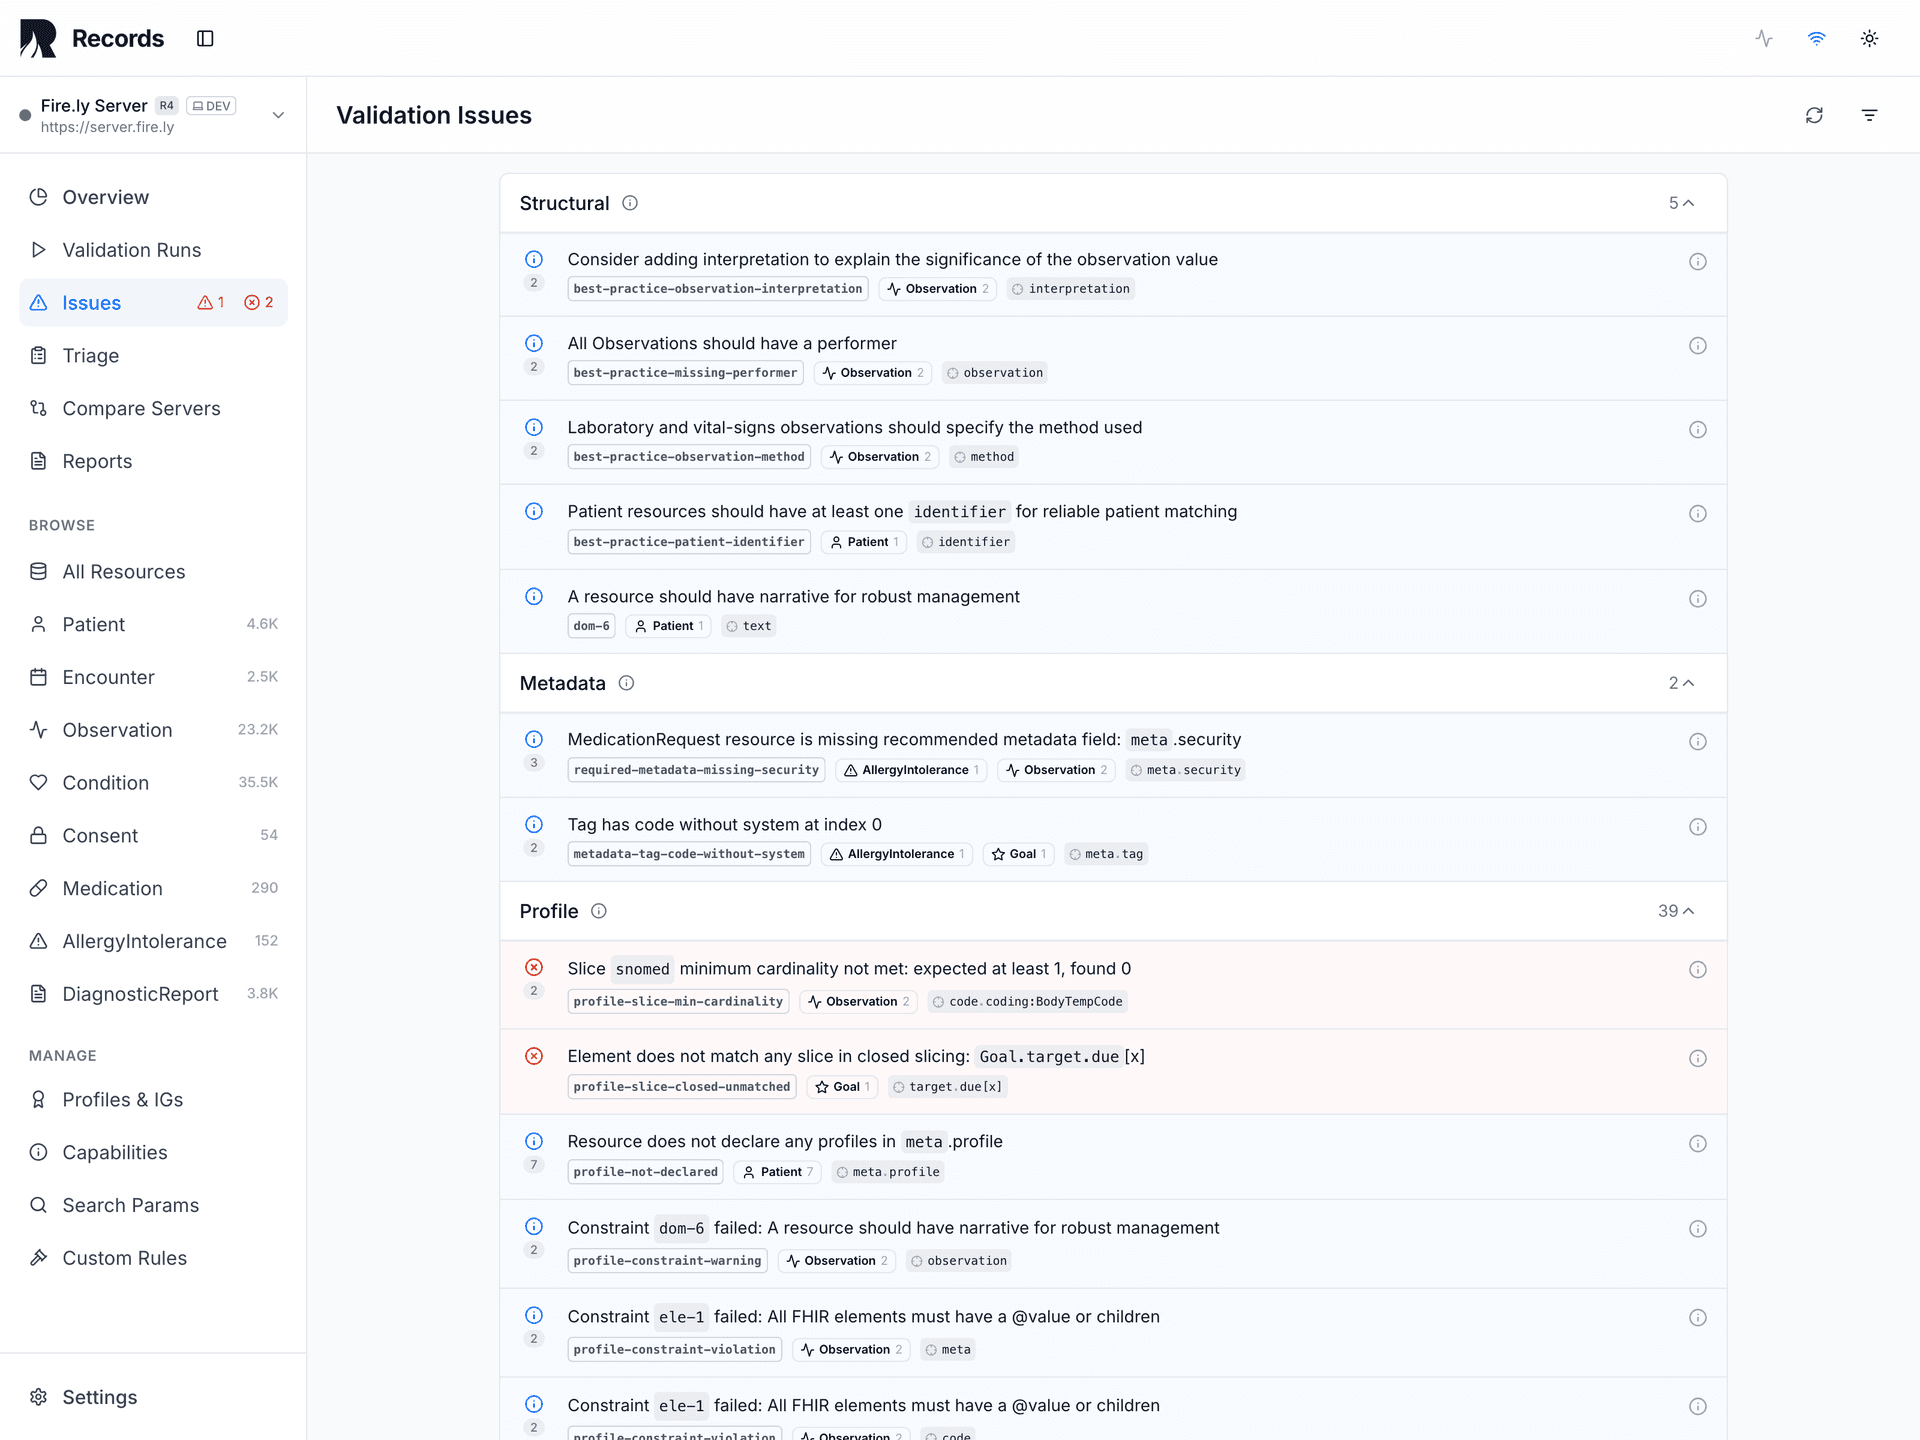Click the info icon beside the Metadata heading
1920x1440 pixels.
(x=626, y=683)
